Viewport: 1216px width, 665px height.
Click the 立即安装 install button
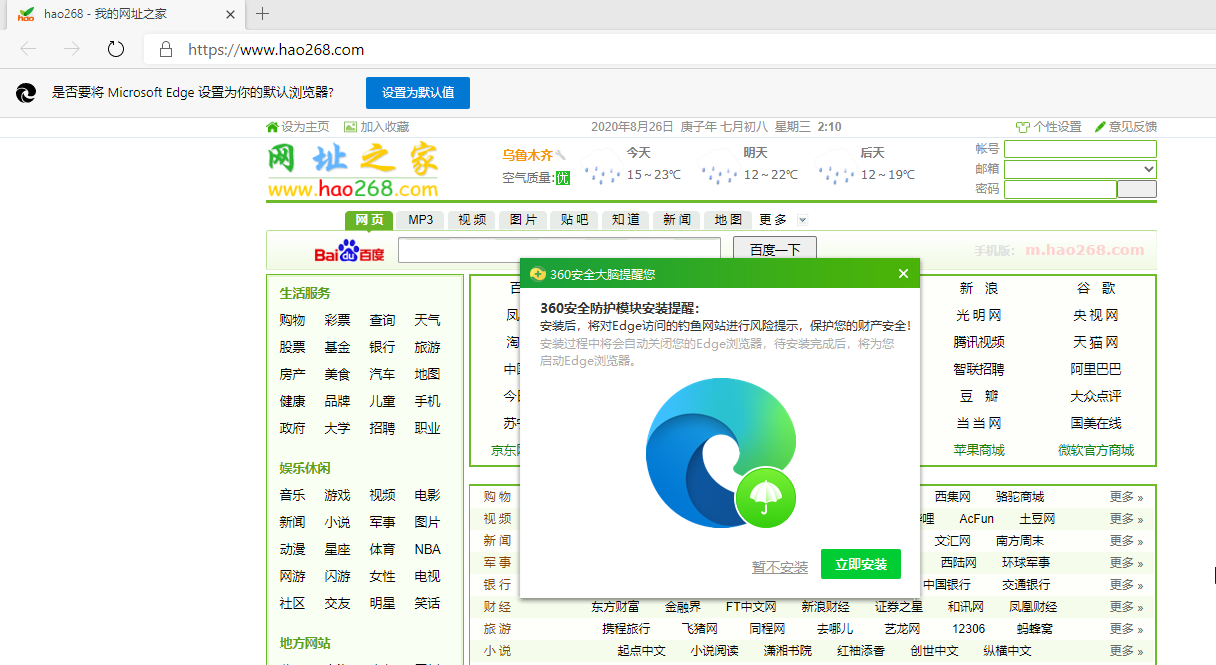[x=860, y=563]
